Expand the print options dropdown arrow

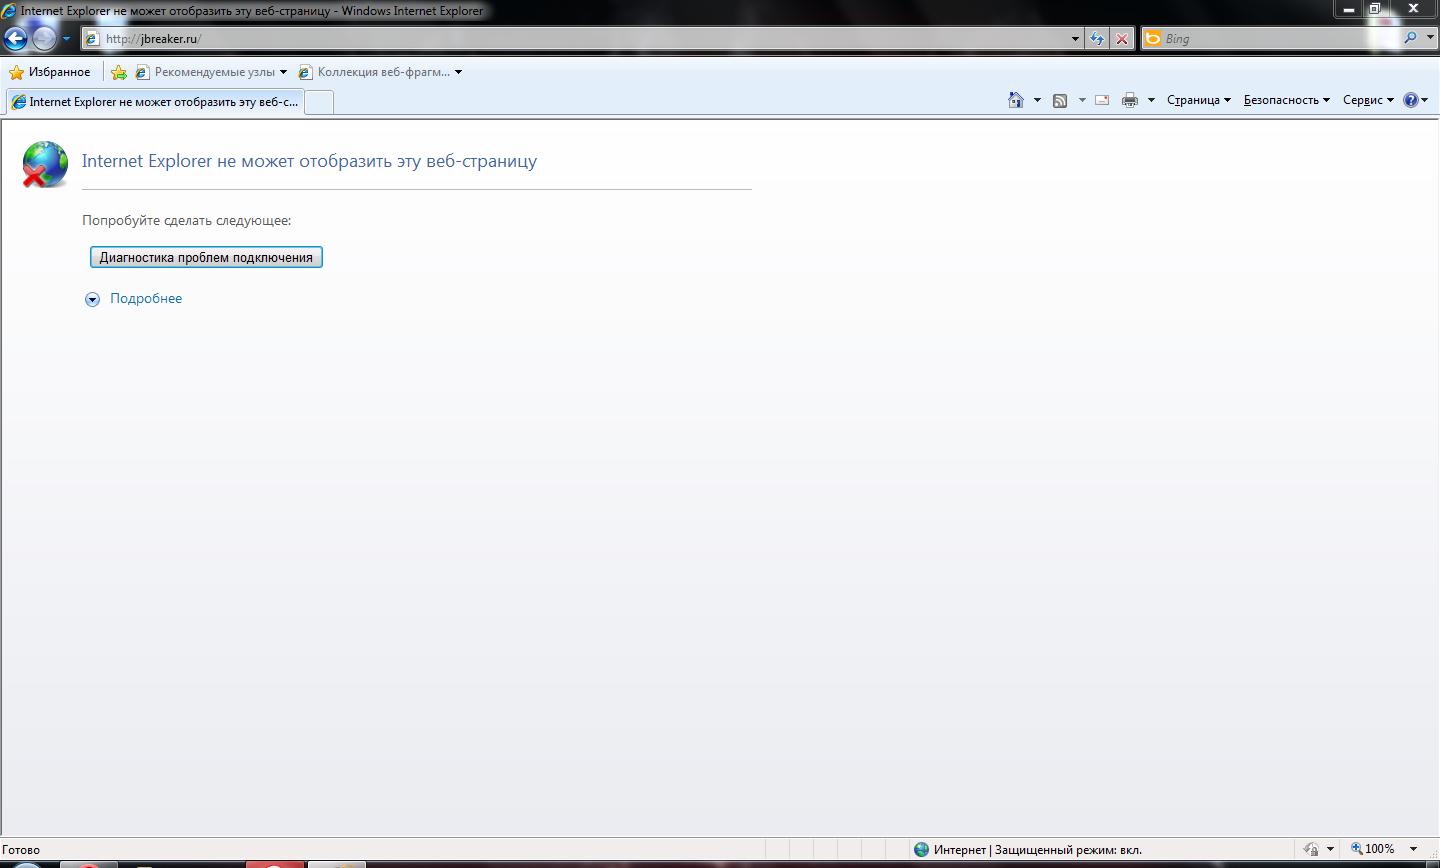(x=1151, y=100)
